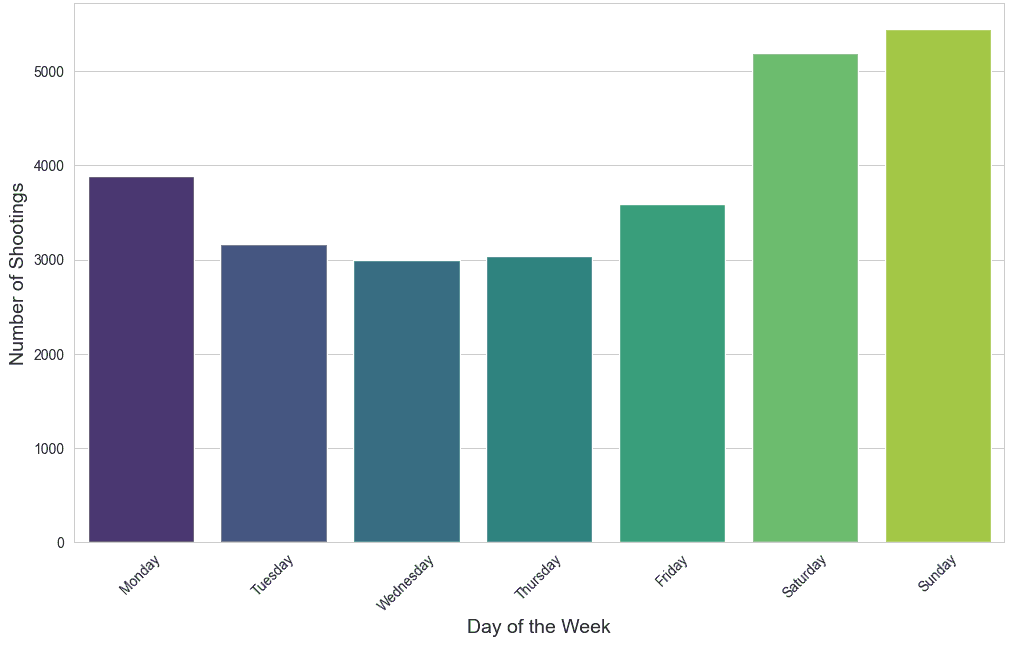Click the Wednesday bar
This screenshot has height=647, width=1014.
407,402
